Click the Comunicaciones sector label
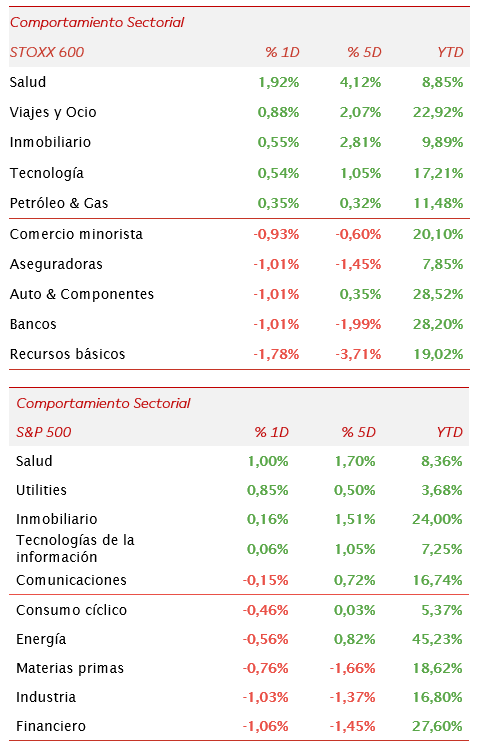 [x=71, y=580]
